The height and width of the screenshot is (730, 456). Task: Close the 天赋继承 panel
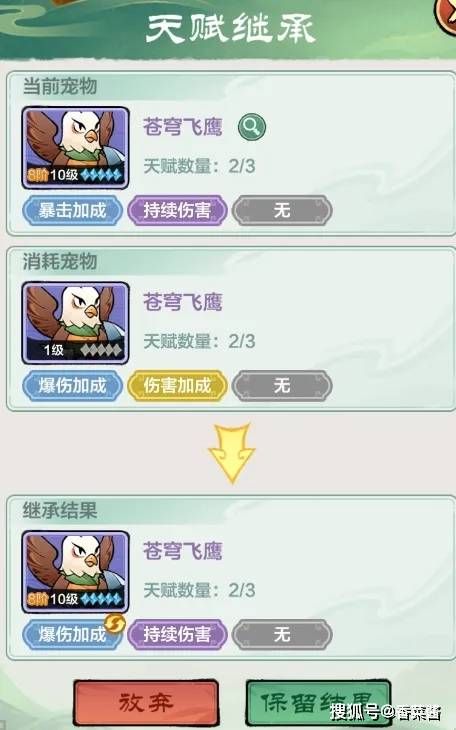[446, 14]
